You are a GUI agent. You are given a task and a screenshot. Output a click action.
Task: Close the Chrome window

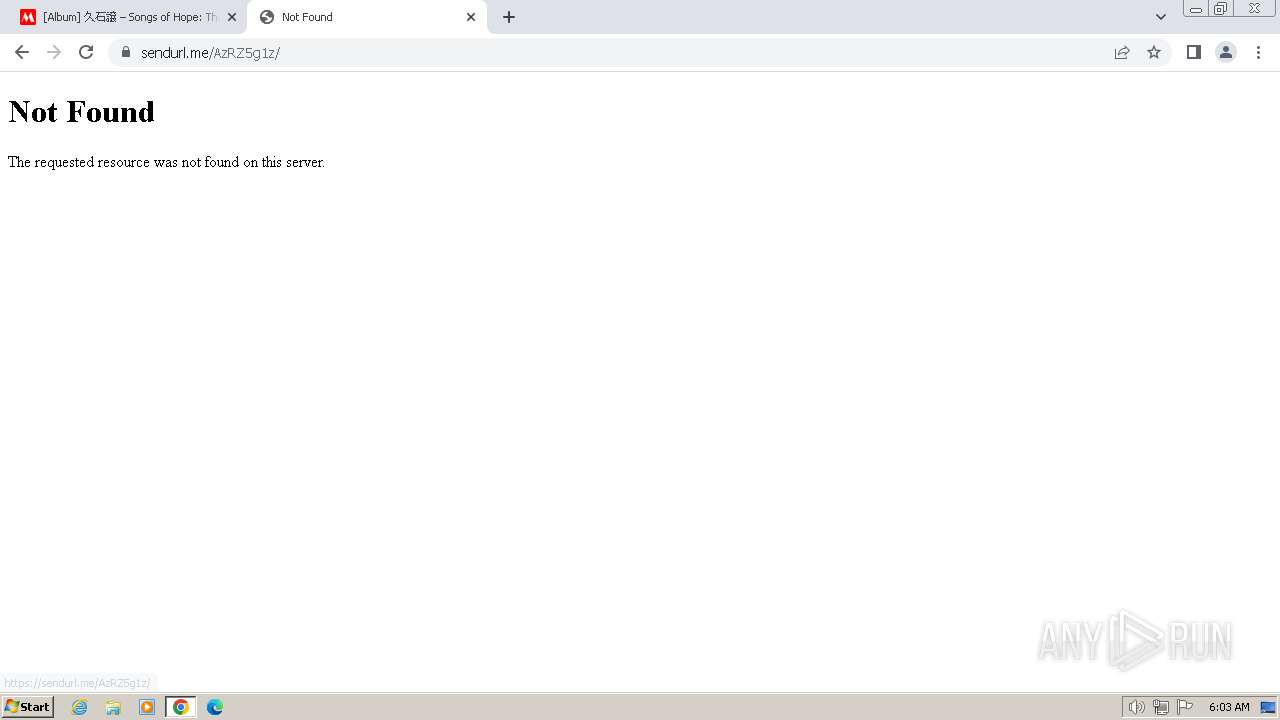[1254, 9]
